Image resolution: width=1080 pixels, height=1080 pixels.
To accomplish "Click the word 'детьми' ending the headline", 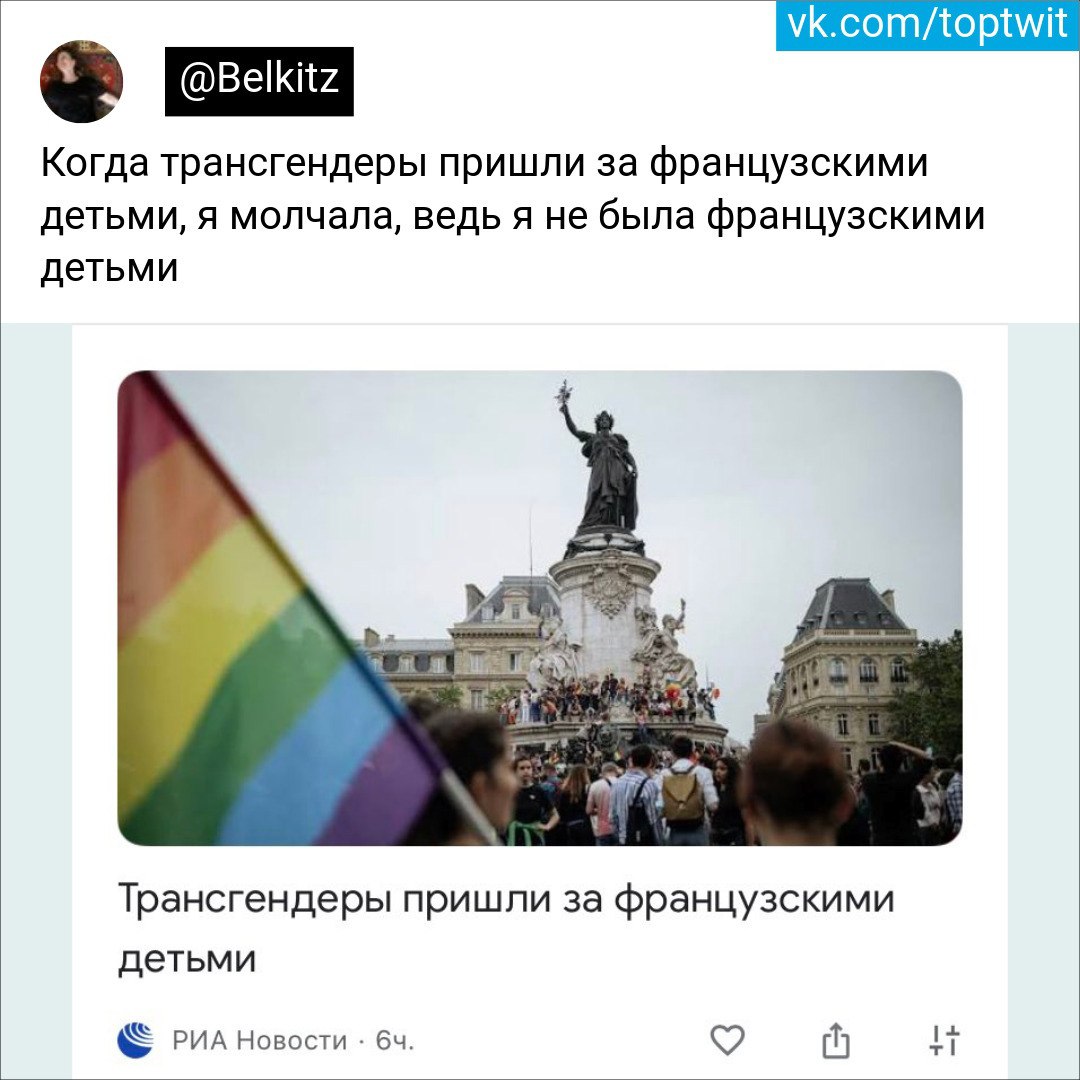I will click(187, 958).
